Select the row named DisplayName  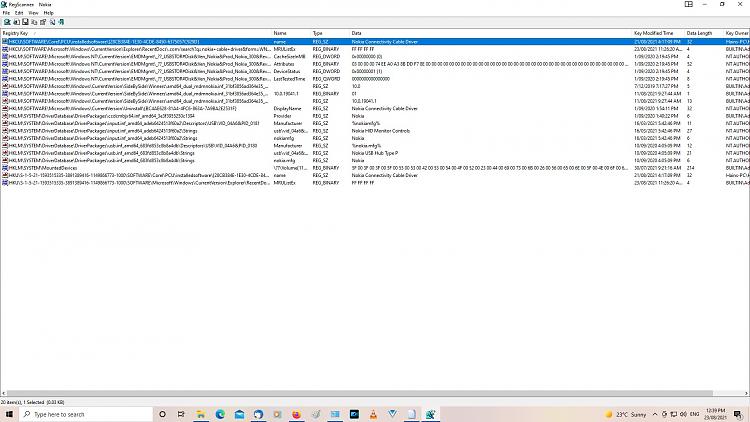375,109
